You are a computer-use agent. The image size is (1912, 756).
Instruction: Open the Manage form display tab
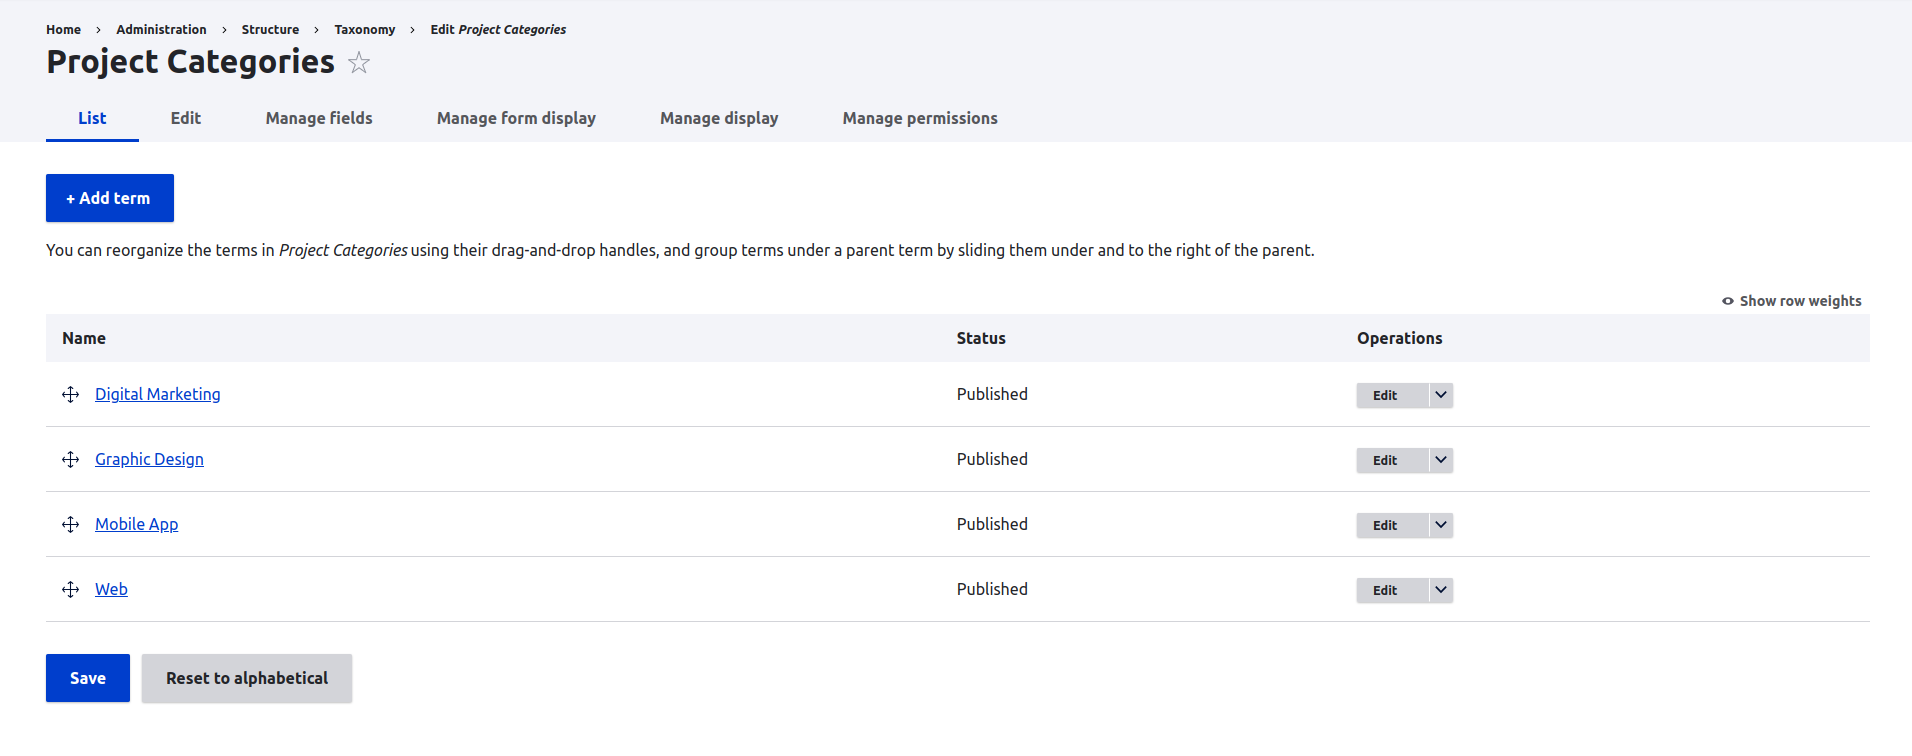pos(516,118)
